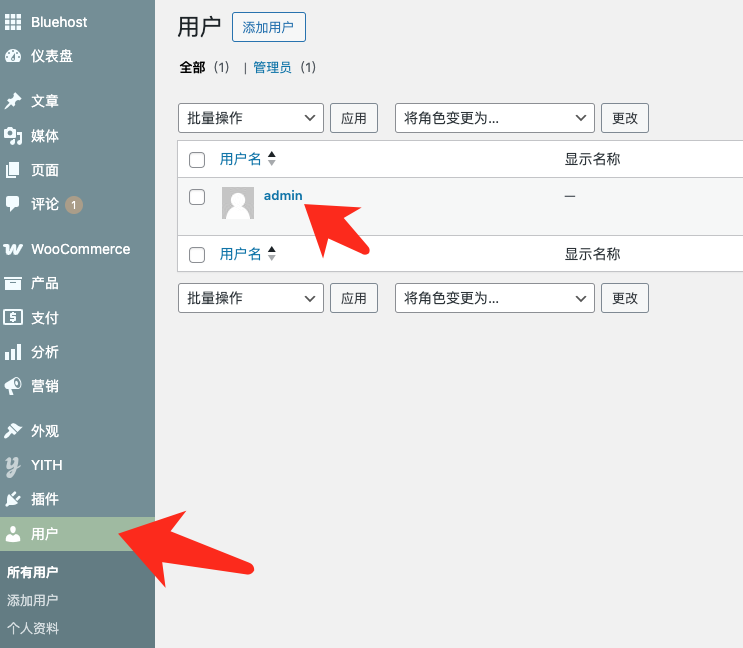Open the media icon next to 媒体
743x648 pixels.
[x=13, y=136]
